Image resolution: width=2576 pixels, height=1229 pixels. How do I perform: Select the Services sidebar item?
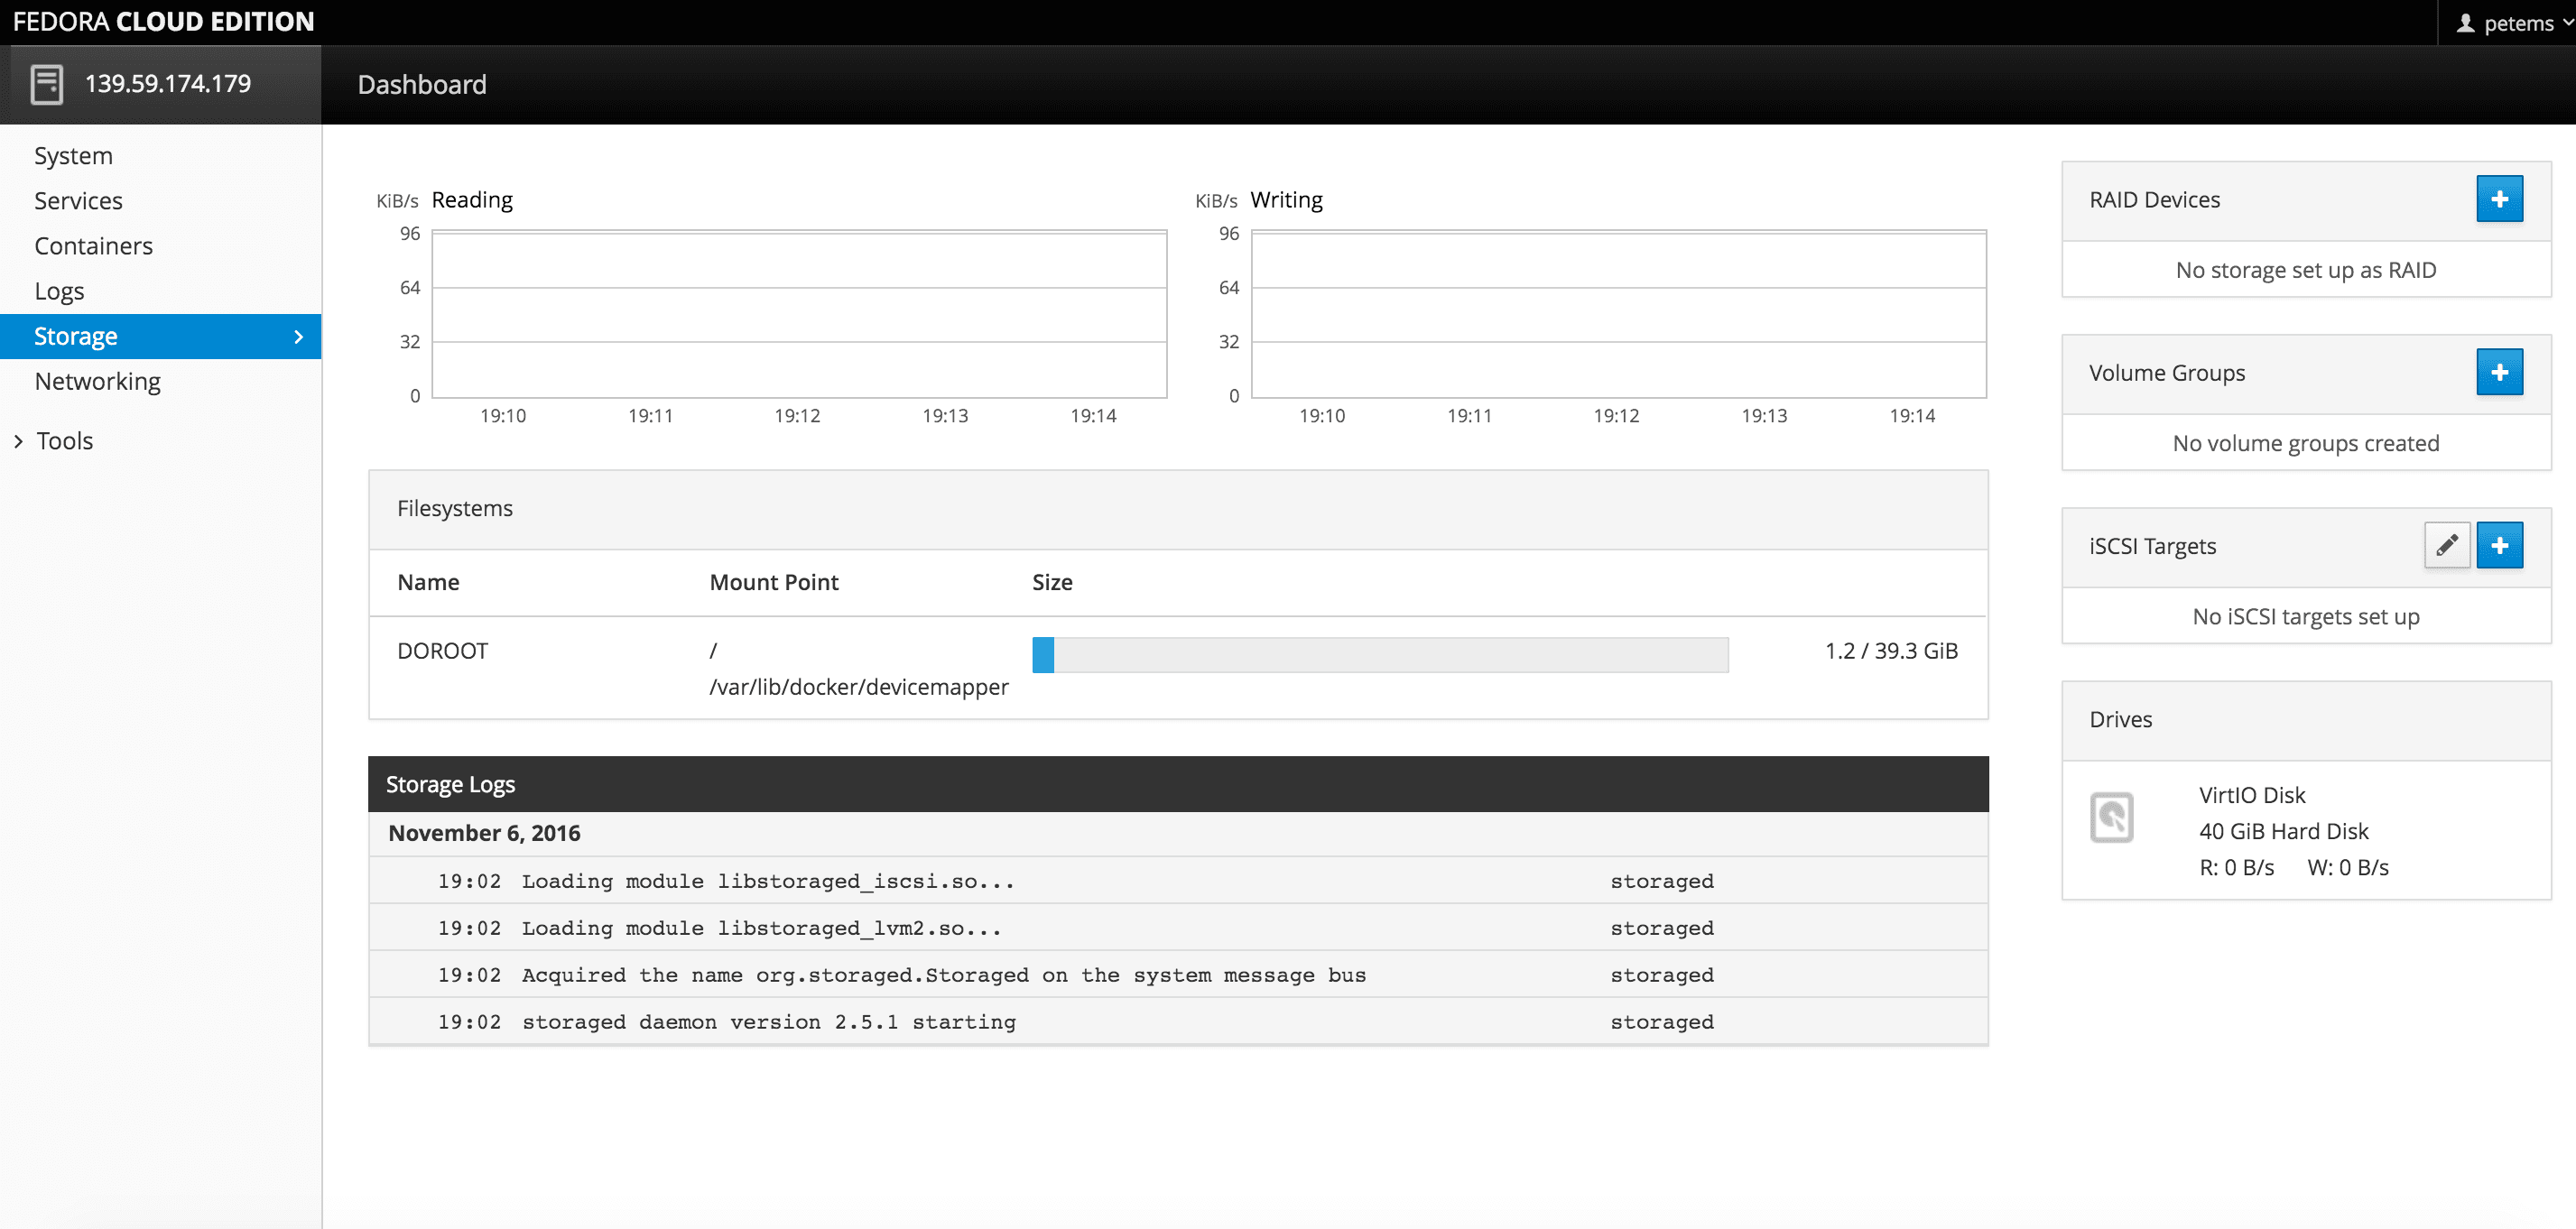78,200
